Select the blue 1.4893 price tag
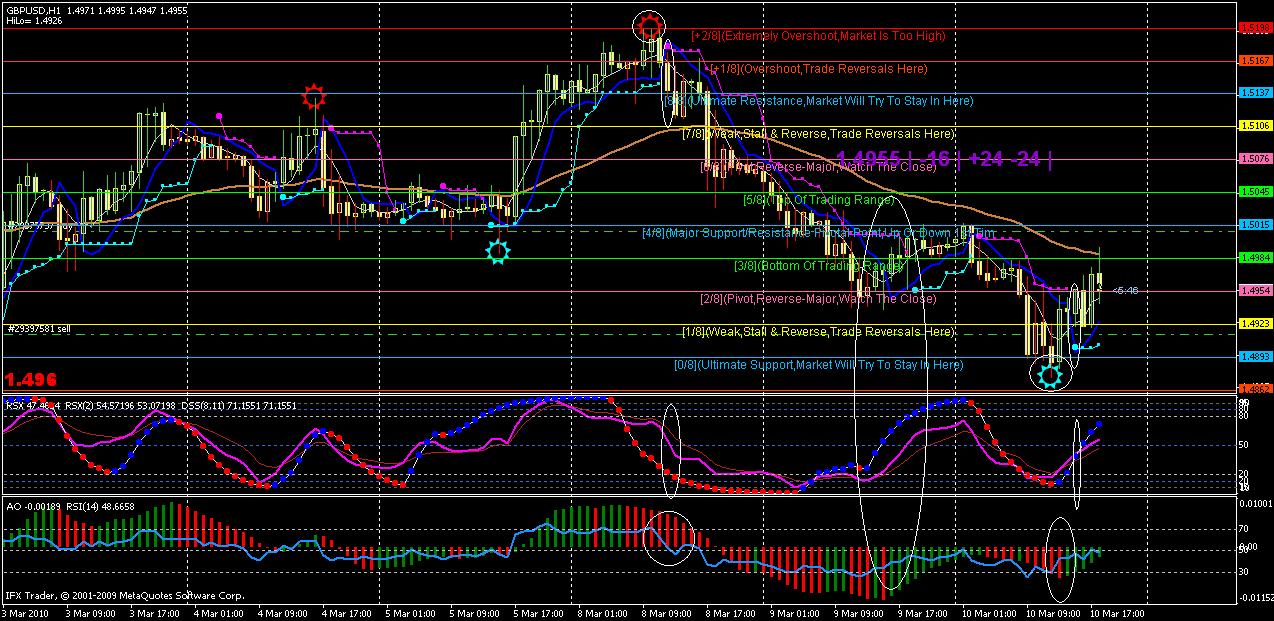This screenshot has width=1274, height=621. click(1254, 357)
